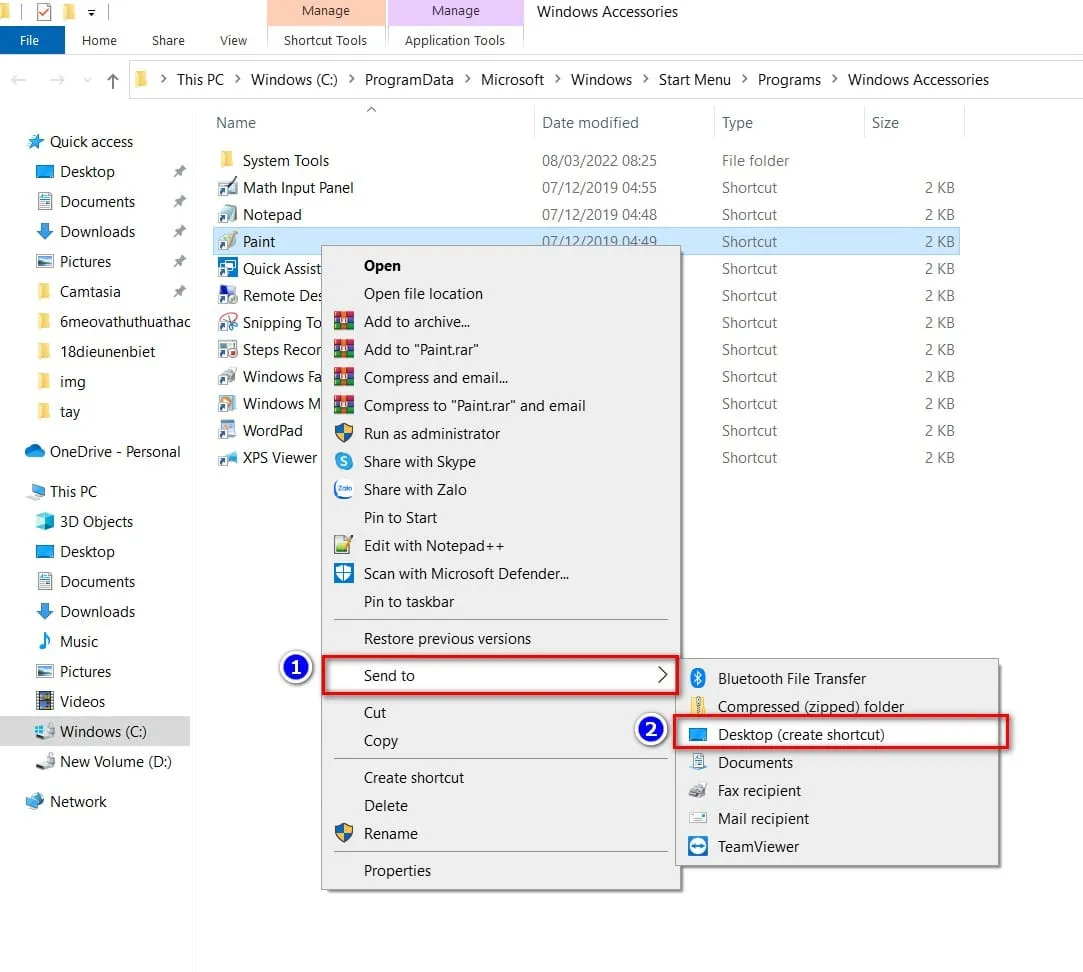The height and width of the screenshot is (972, 1083).
Task: Click the Skype icon next to Share with Skype
Action: coord(342,461)
